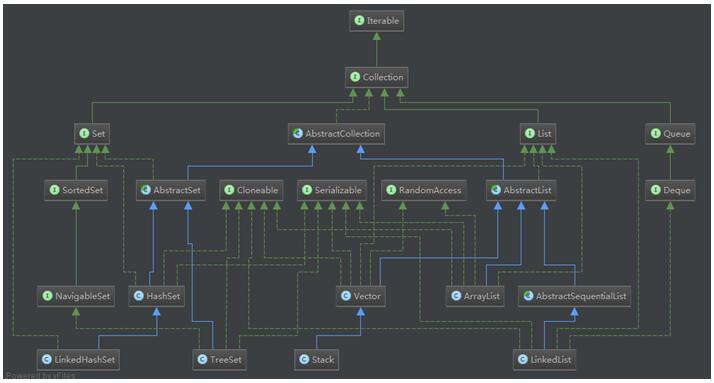Select the HashSet label text
This screenshot has width=714, height=383.
(x=163, y=296)
